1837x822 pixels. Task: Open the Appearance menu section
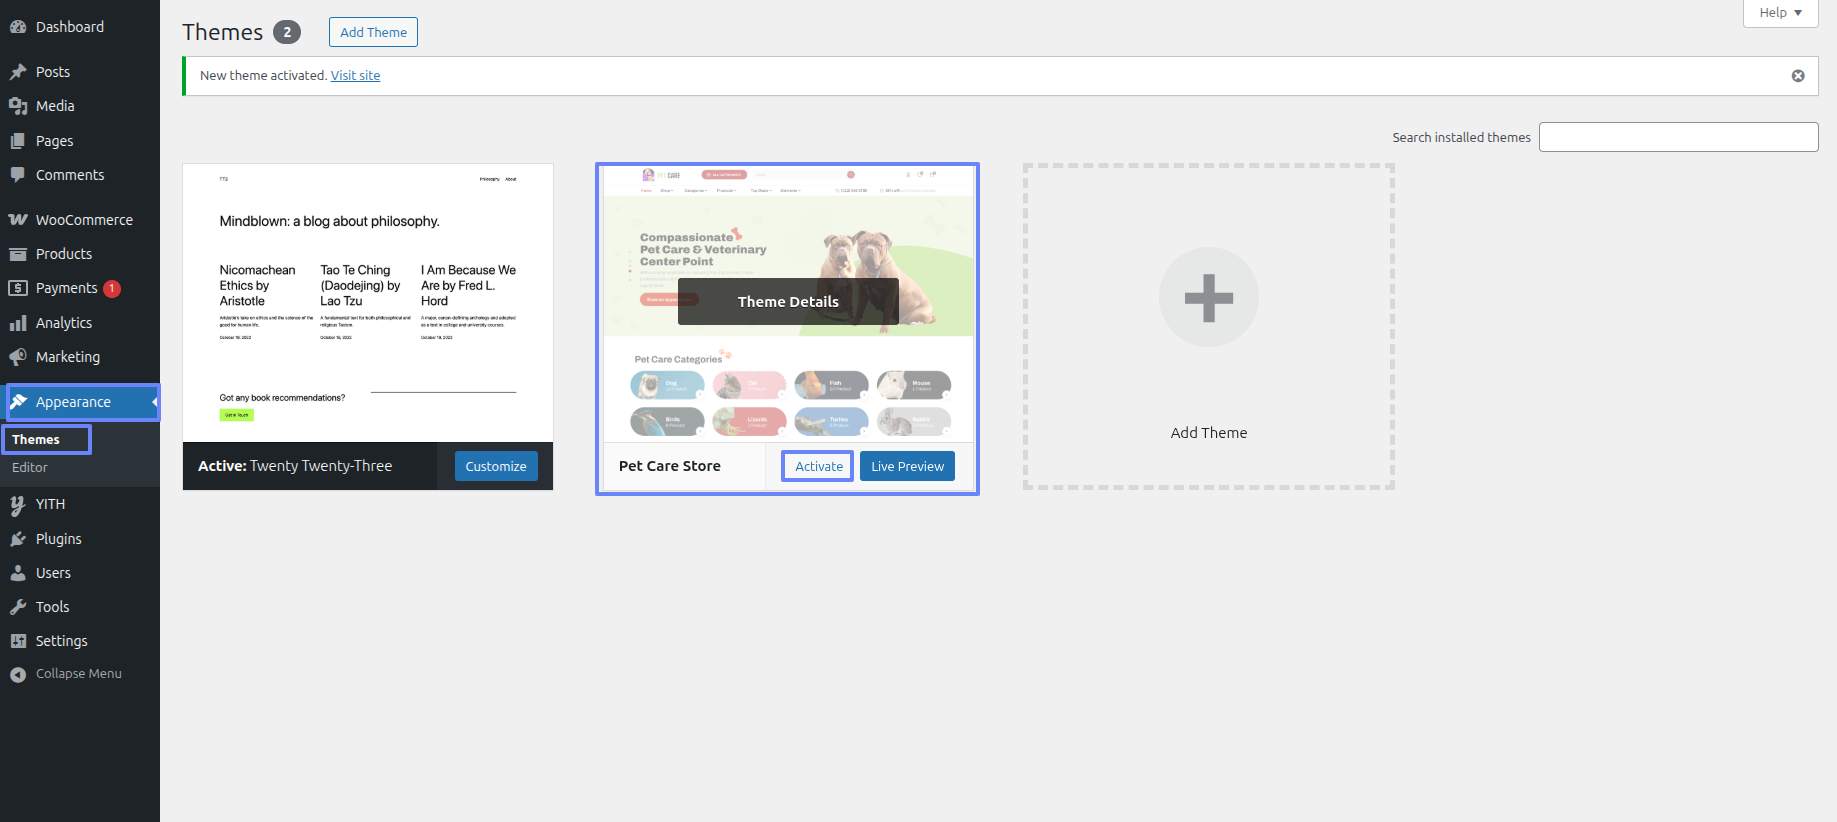(x=73, y=402)
